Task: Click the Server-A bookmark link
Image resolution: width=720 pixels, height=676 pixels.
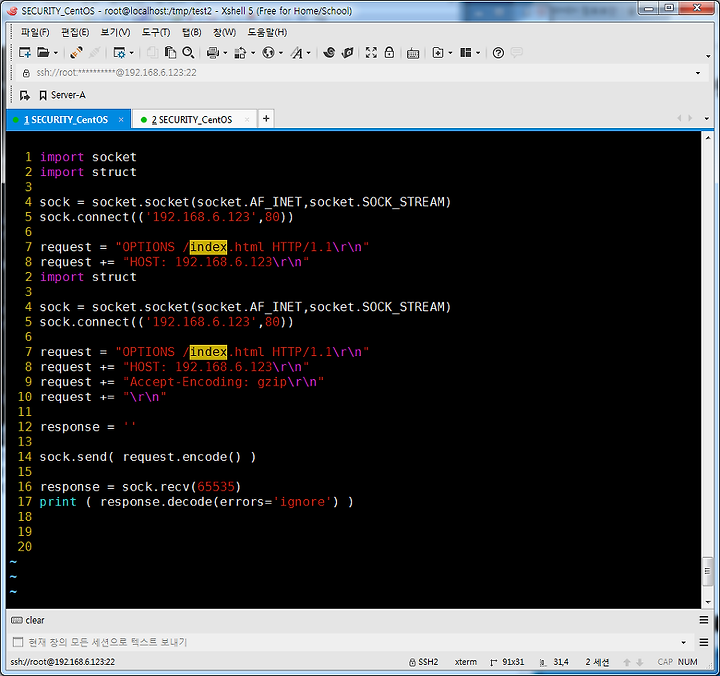Action: coord(62,95)
